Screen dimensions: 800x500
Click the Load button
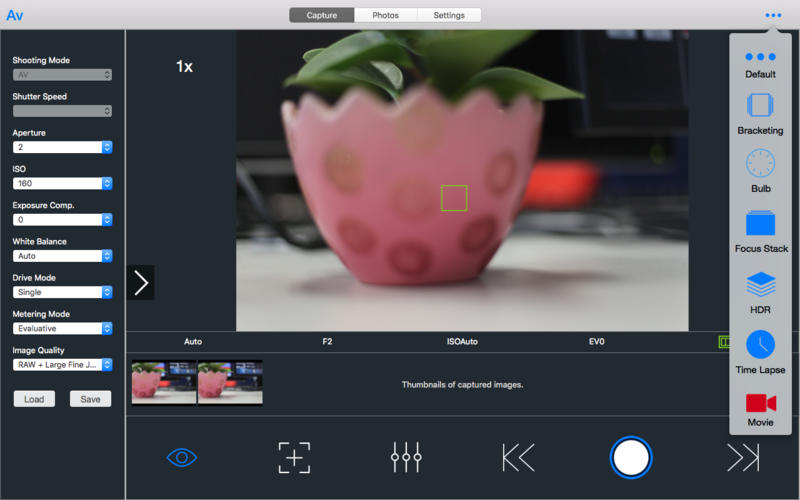pos(34,399)
